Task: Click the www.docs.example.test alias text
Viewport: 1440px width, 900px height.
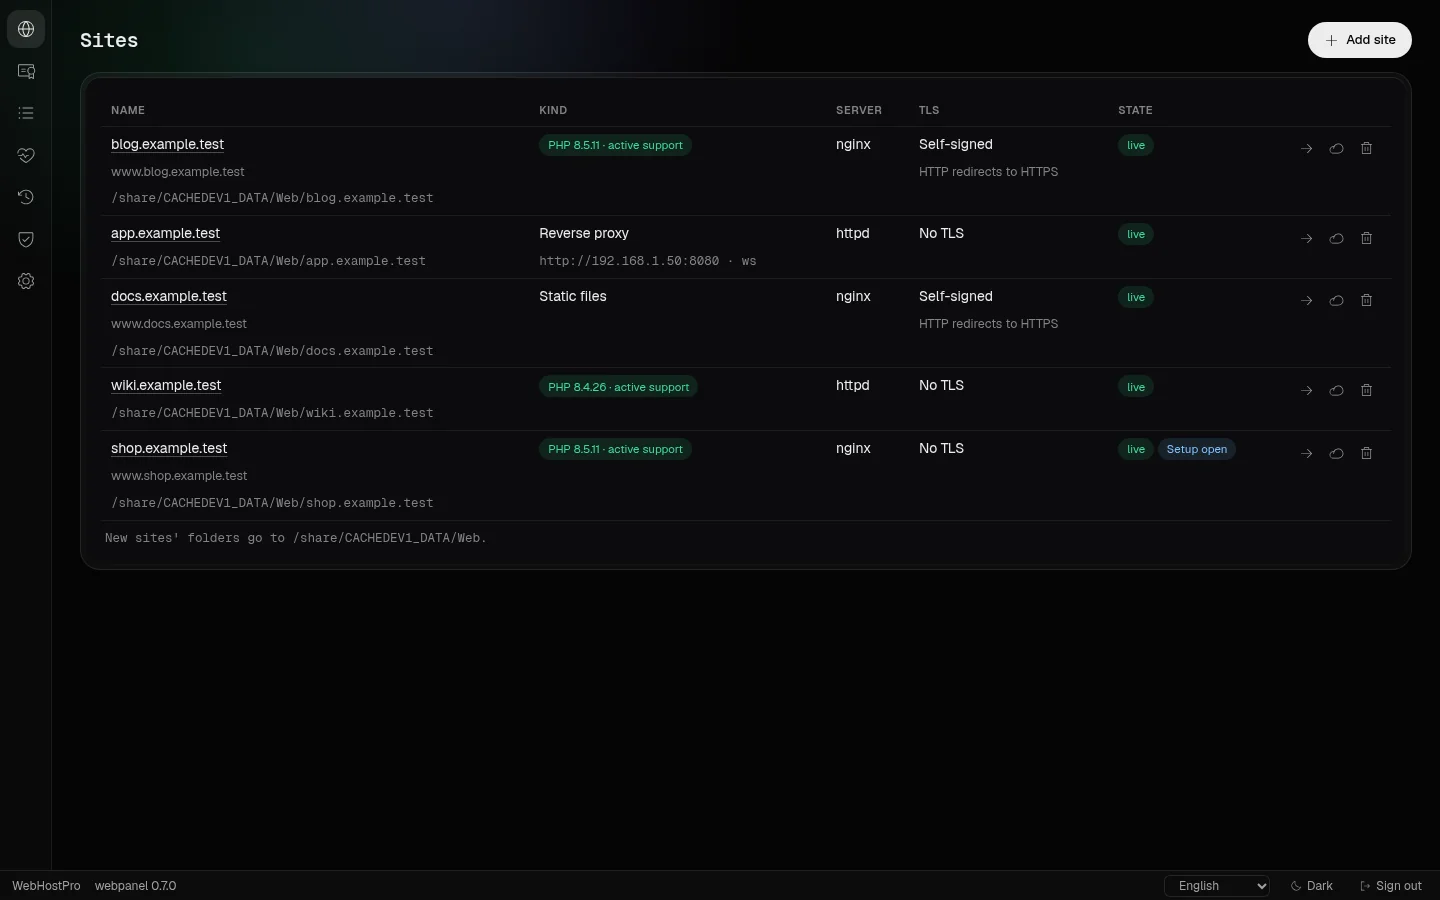Action: (x=179, y=324)
